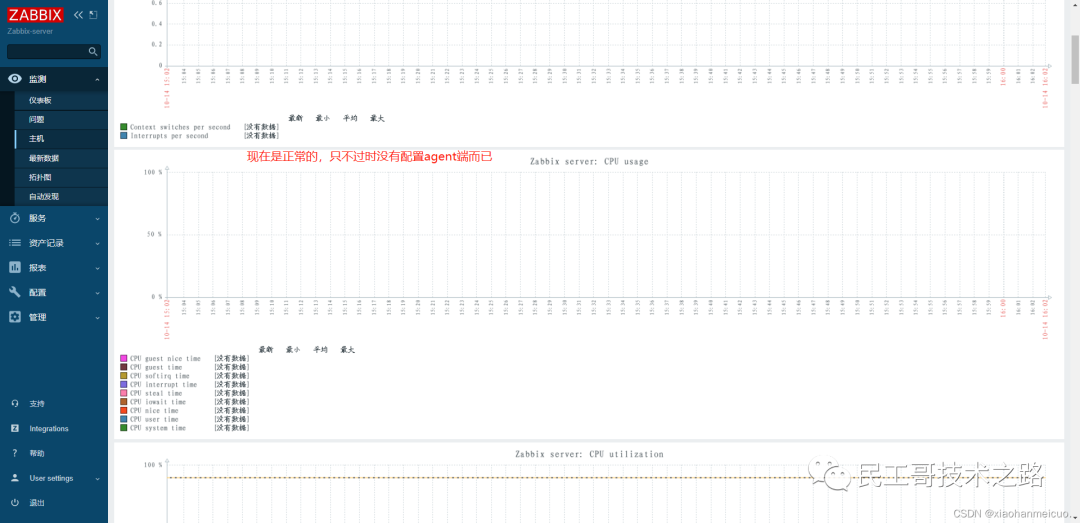Click the scrollbar down arrow
1080x523 pixels.
tap(1074, 517)
